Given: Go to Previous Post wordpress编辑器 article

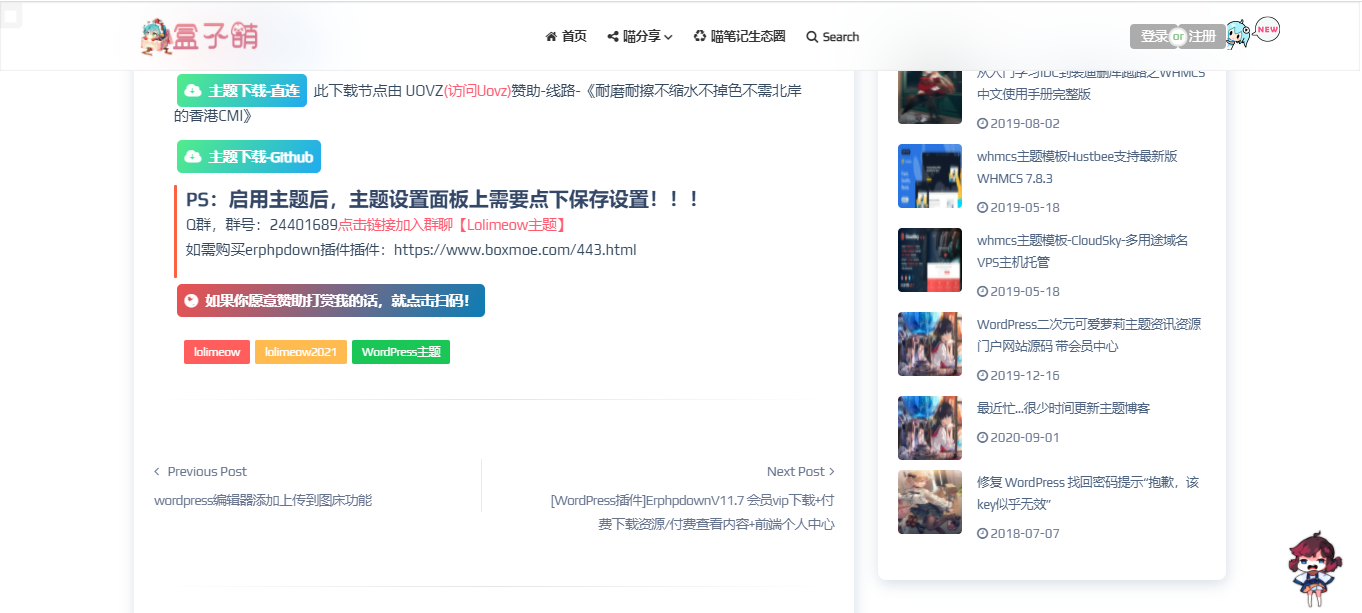Looking at the screenshot, I should click(x=263, y=500).
